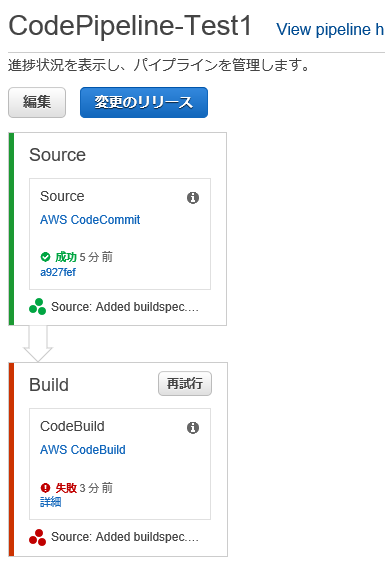Select Source stage commit message text
The image size is (385, 580).
click(125, 307)
